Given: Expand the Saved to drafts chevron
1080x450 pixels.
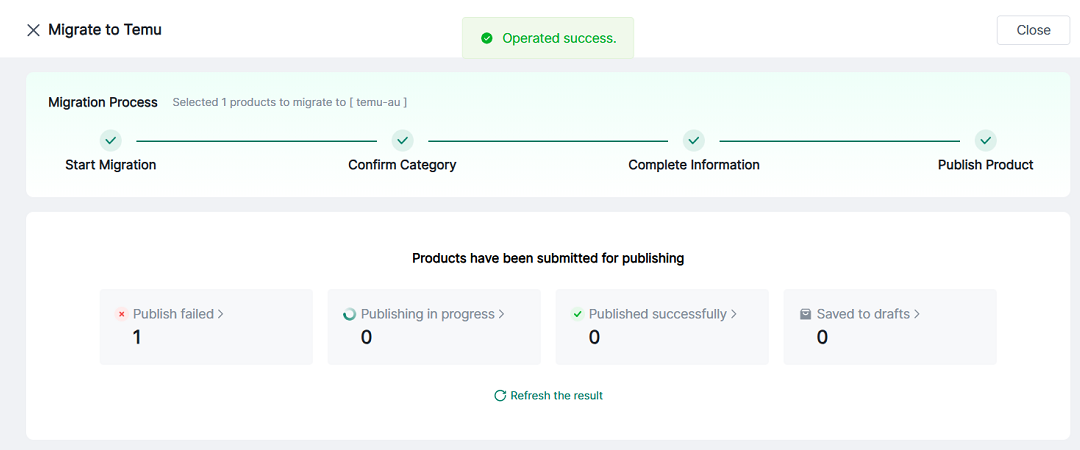Looking at the screenshot, I should pos(917,314).
